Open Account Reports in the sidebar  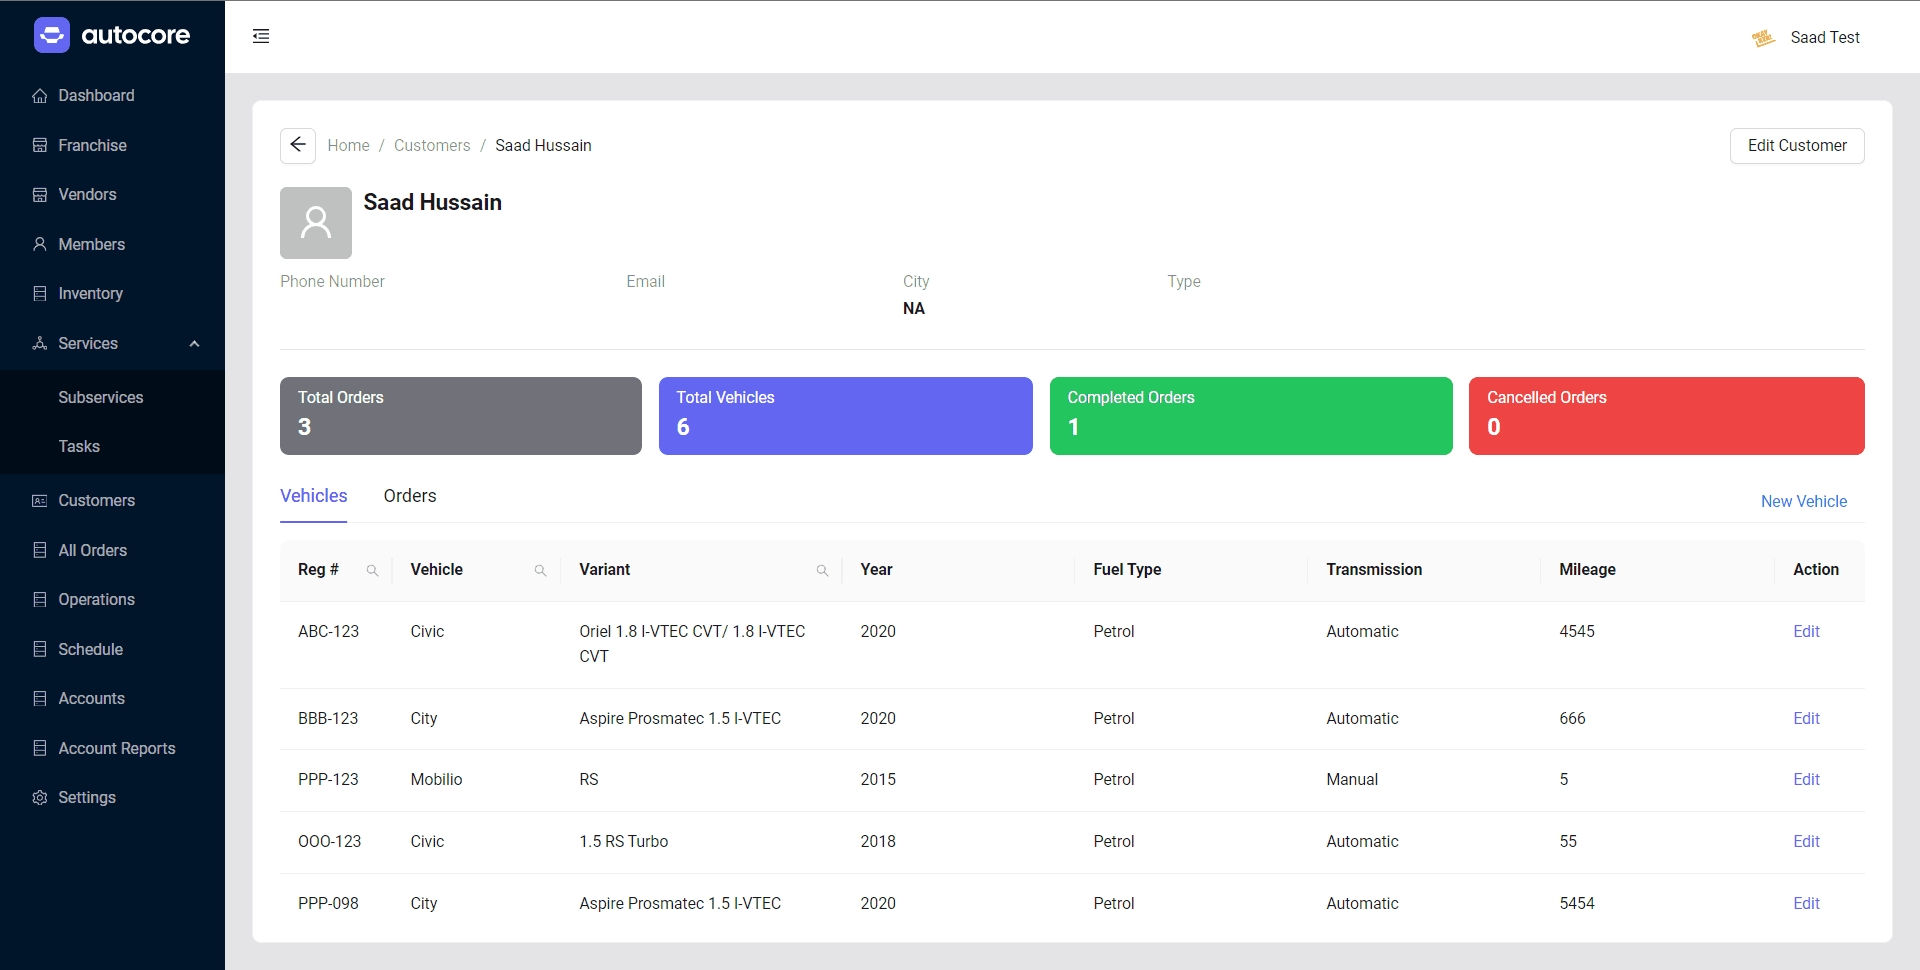[116, 748]
